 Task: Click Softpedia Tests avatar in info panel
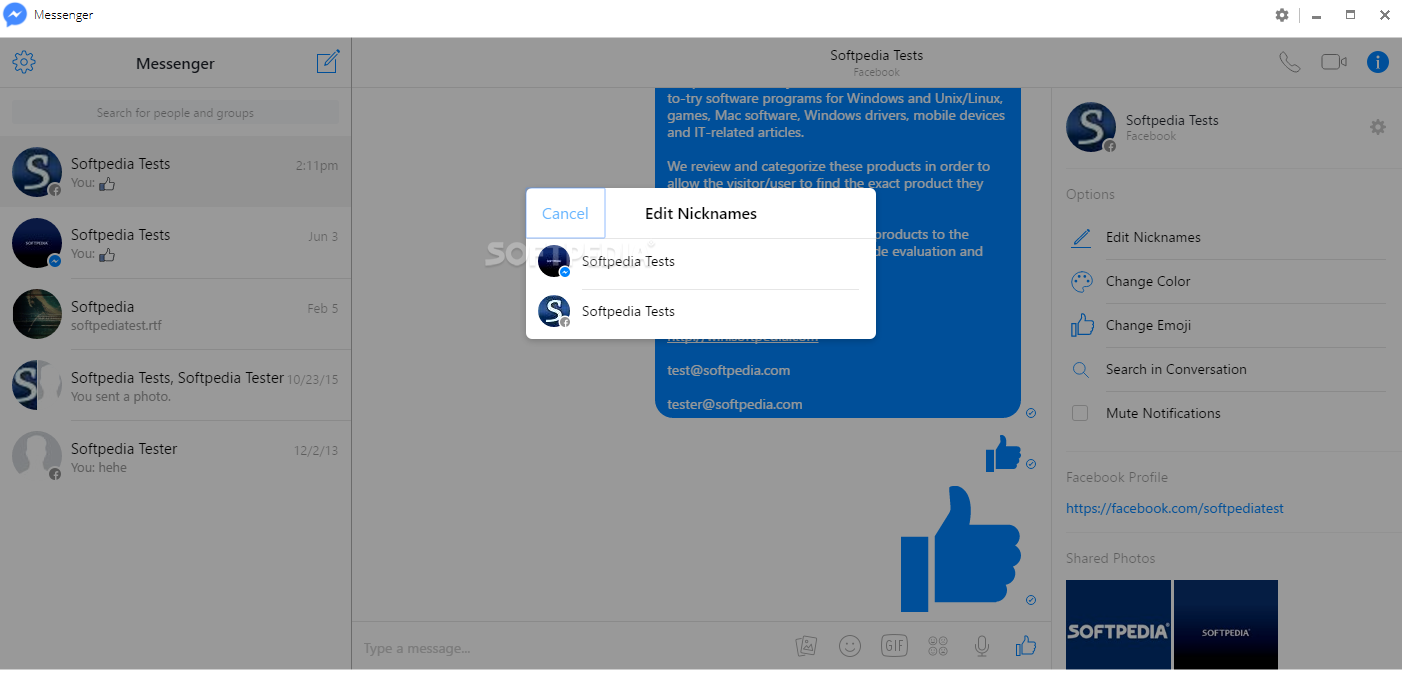[x=1091, y=127]
